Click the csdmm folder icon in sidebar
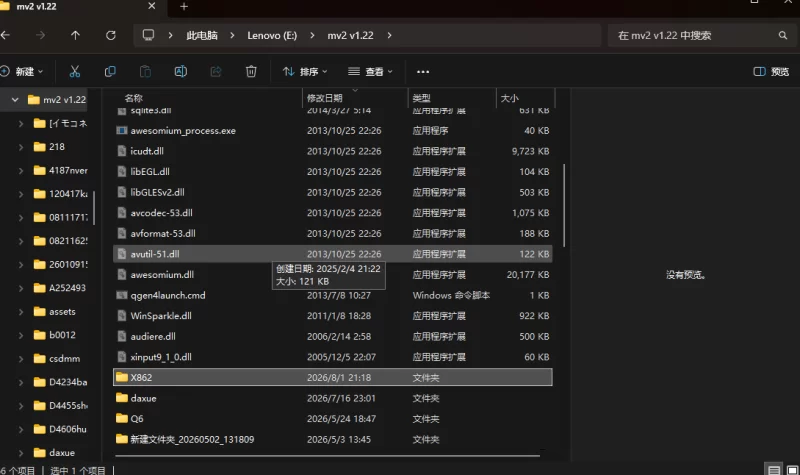 39,359
